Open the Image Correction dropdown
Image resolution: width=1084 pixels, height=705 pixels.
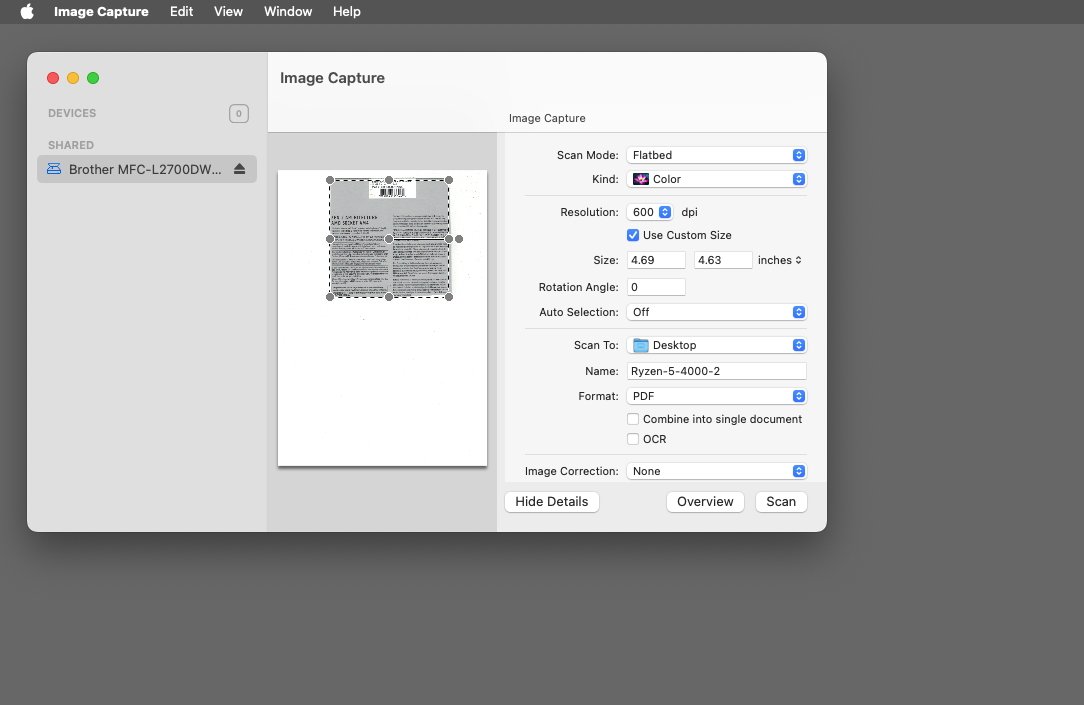[716, 471]
